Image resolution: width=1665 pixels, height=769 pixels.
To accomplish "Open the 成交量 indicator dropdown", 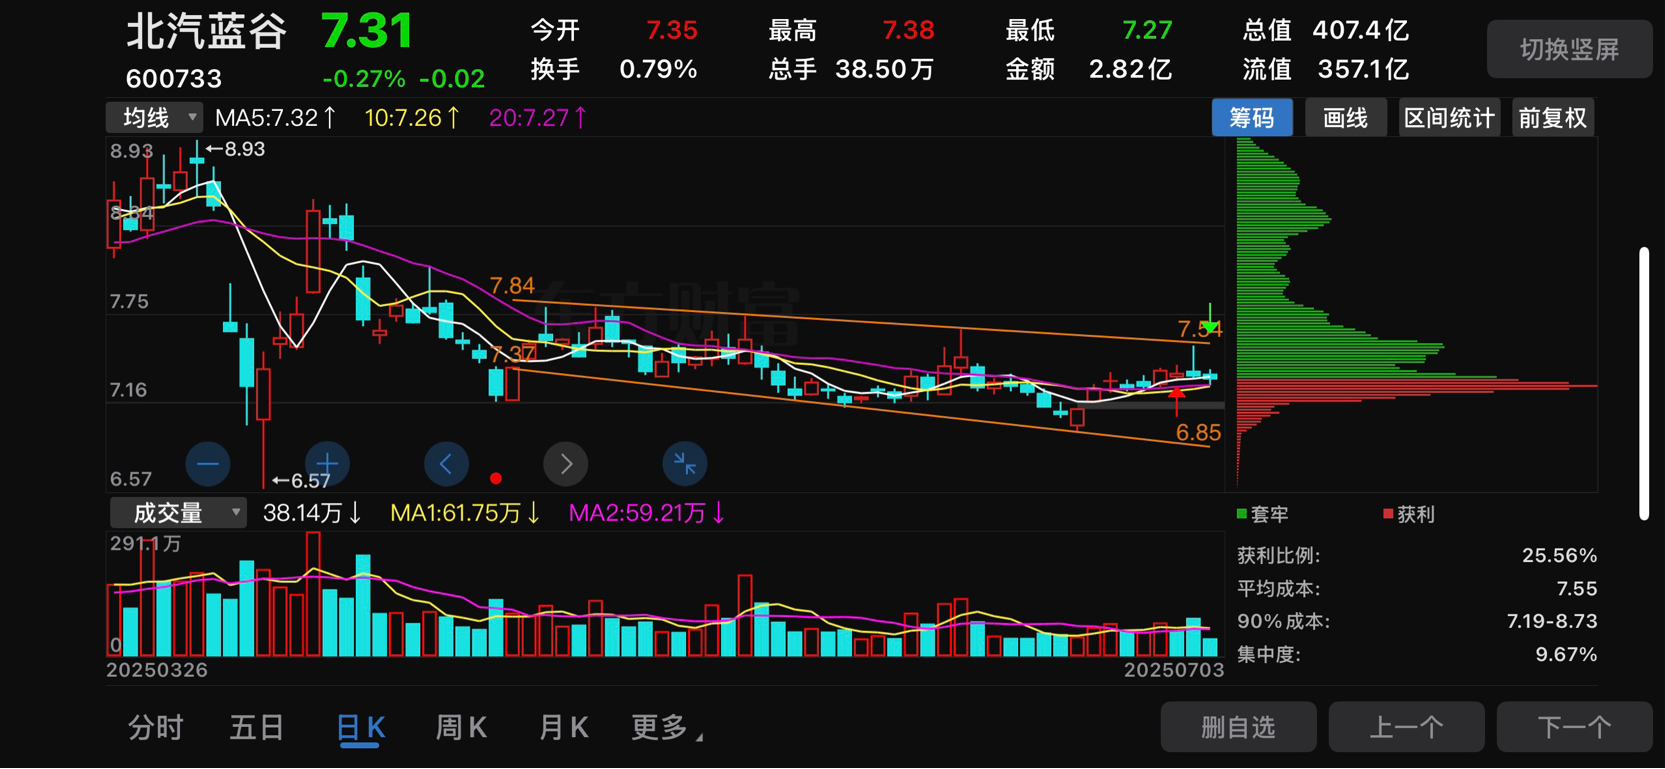I will (x=178, y=513).
